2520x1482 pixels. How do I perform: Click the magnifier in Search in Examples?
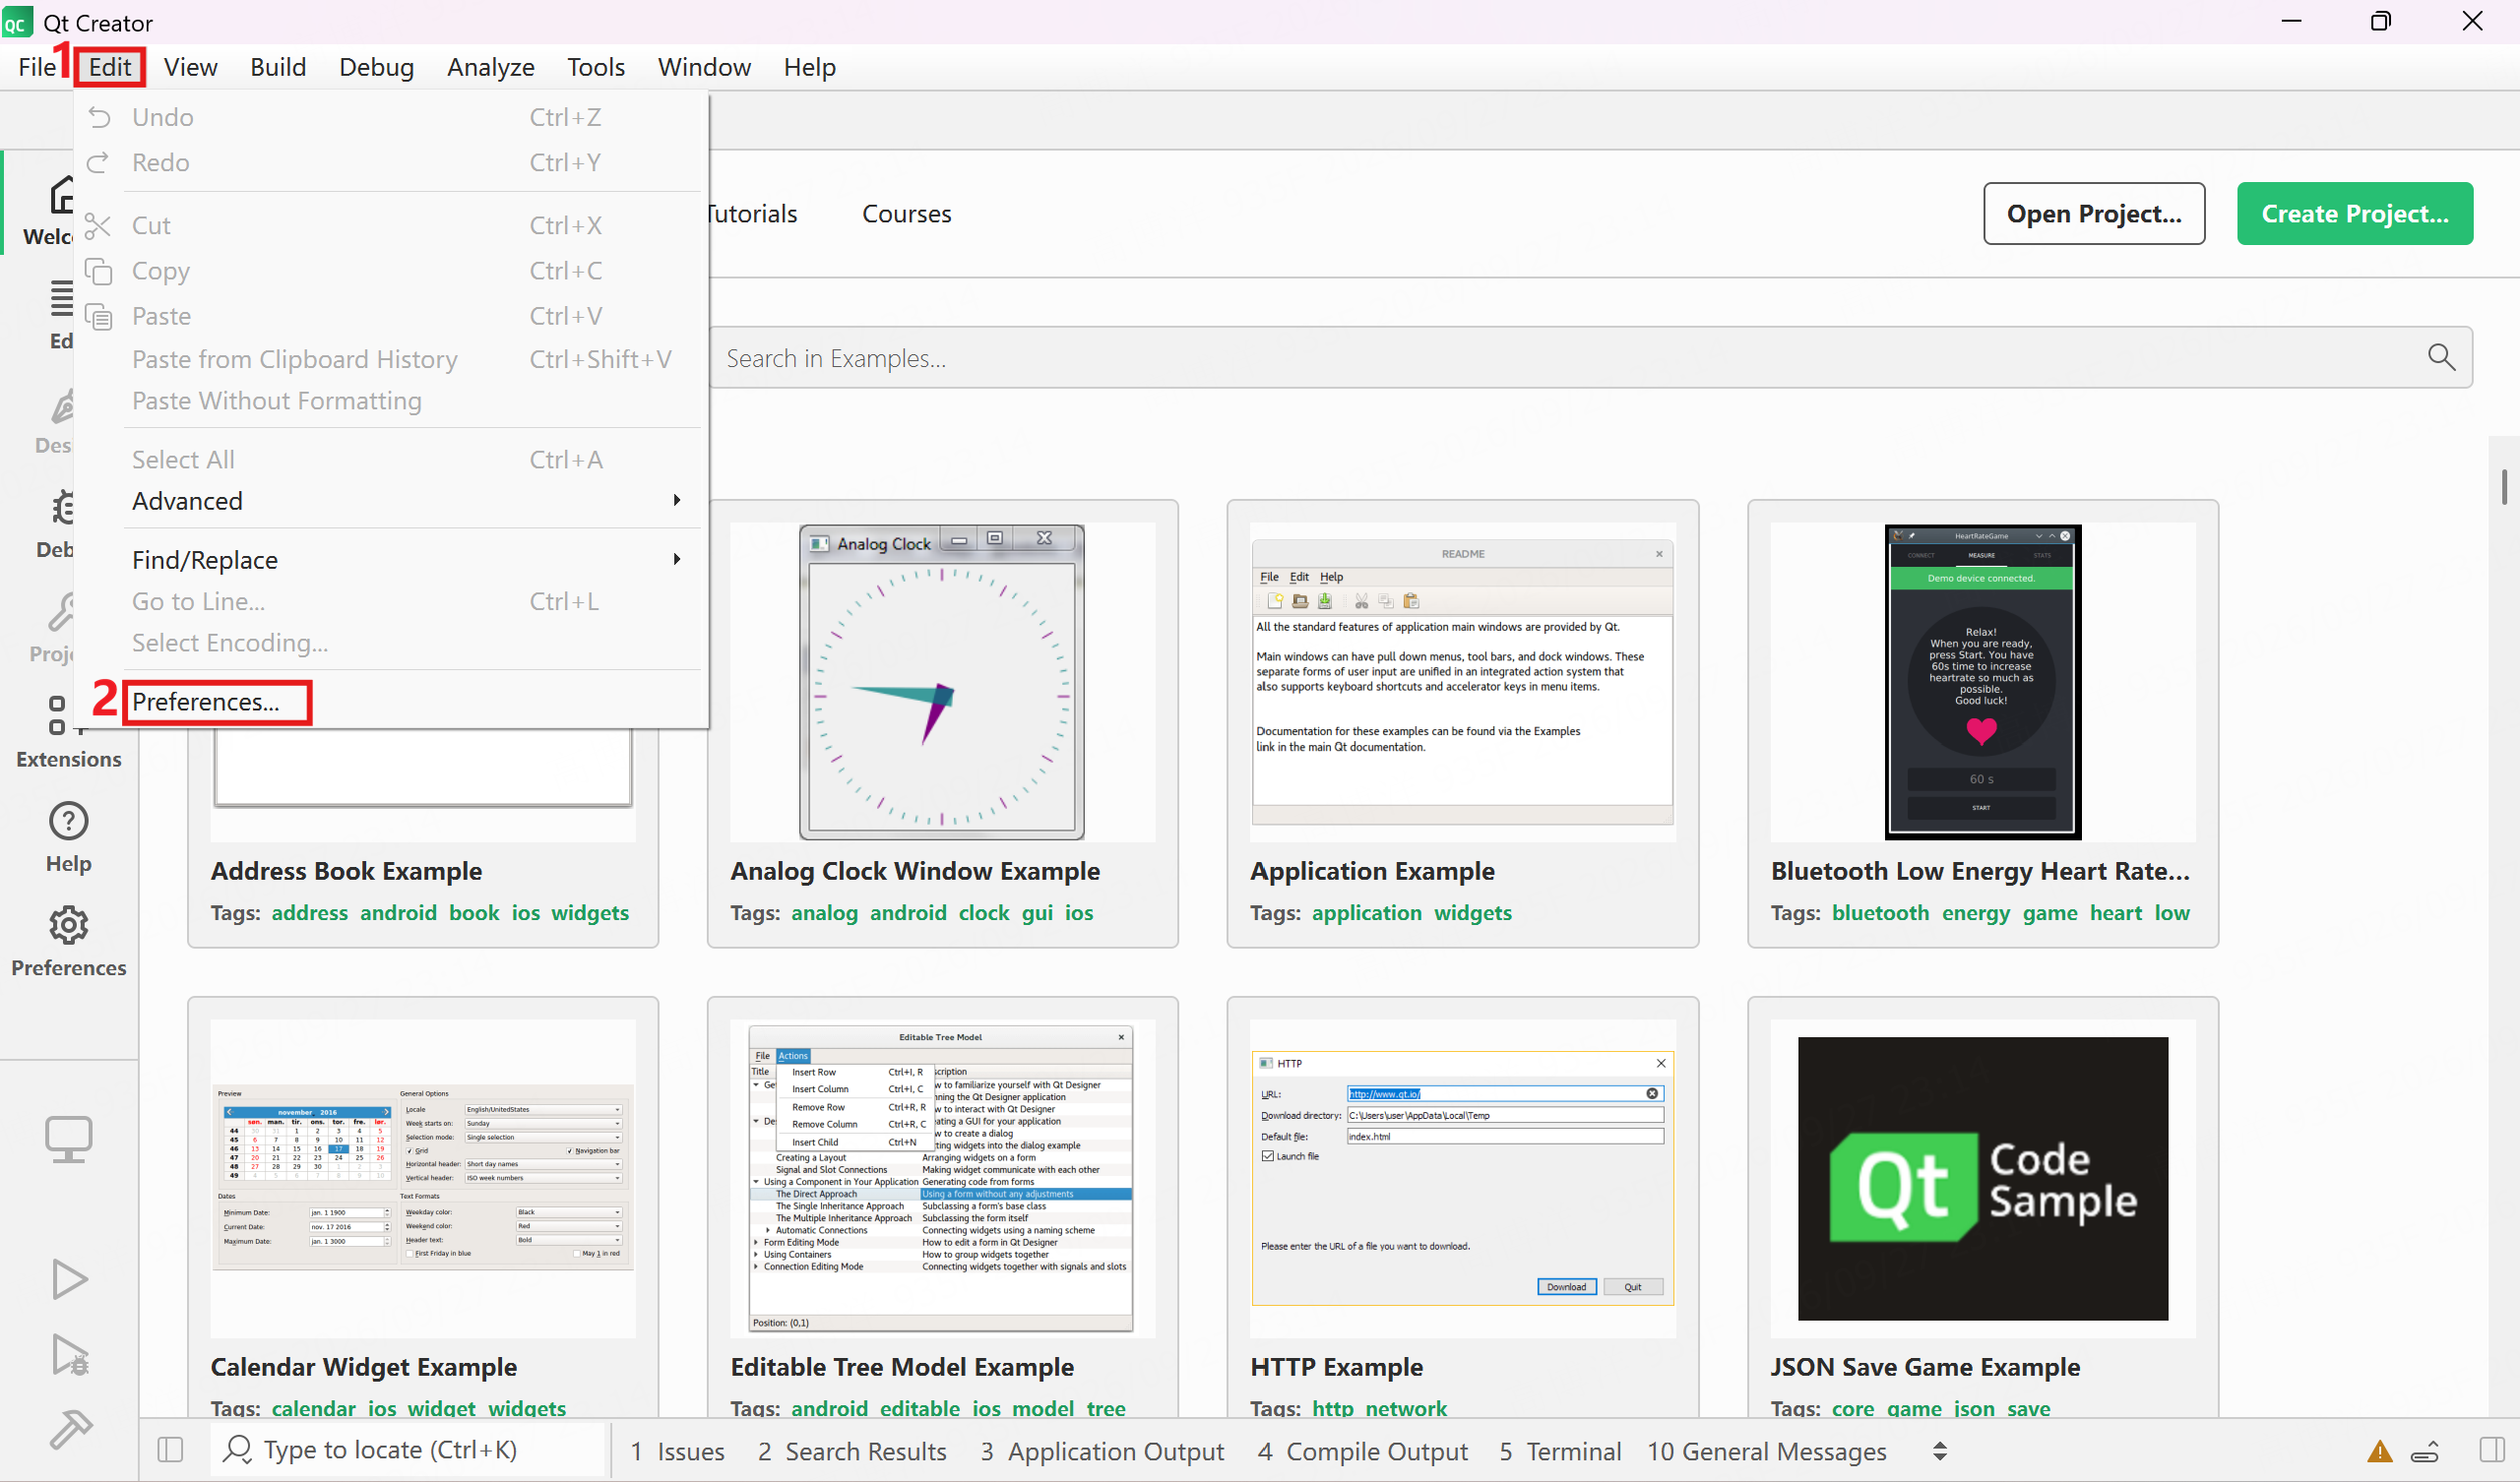(x=2441, y=357)
